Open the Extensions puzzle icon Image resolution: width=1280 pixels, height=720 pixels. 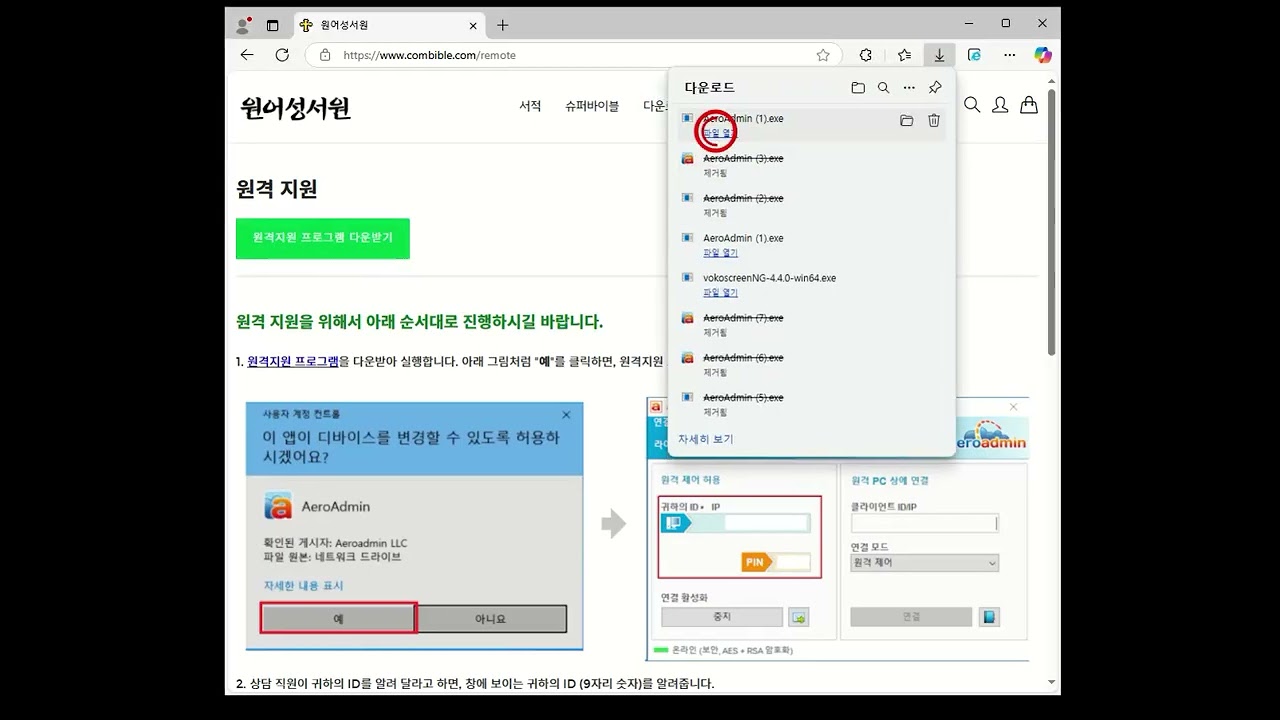[x=866, y=55]
